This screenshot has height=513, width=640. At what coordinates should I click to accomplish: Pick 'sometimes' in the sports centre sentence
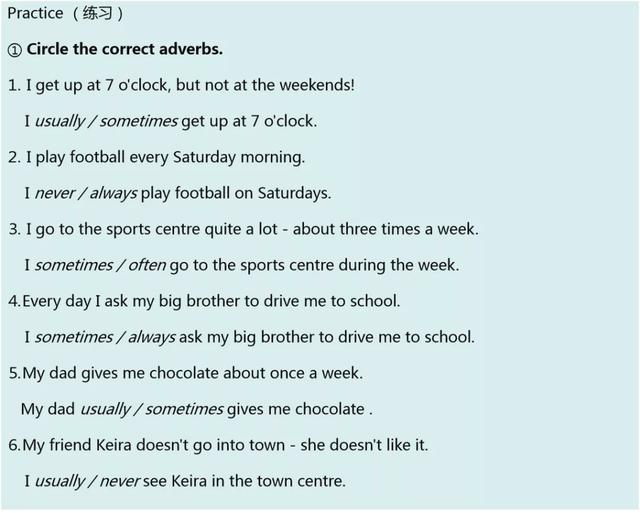[x=74, y=265]
